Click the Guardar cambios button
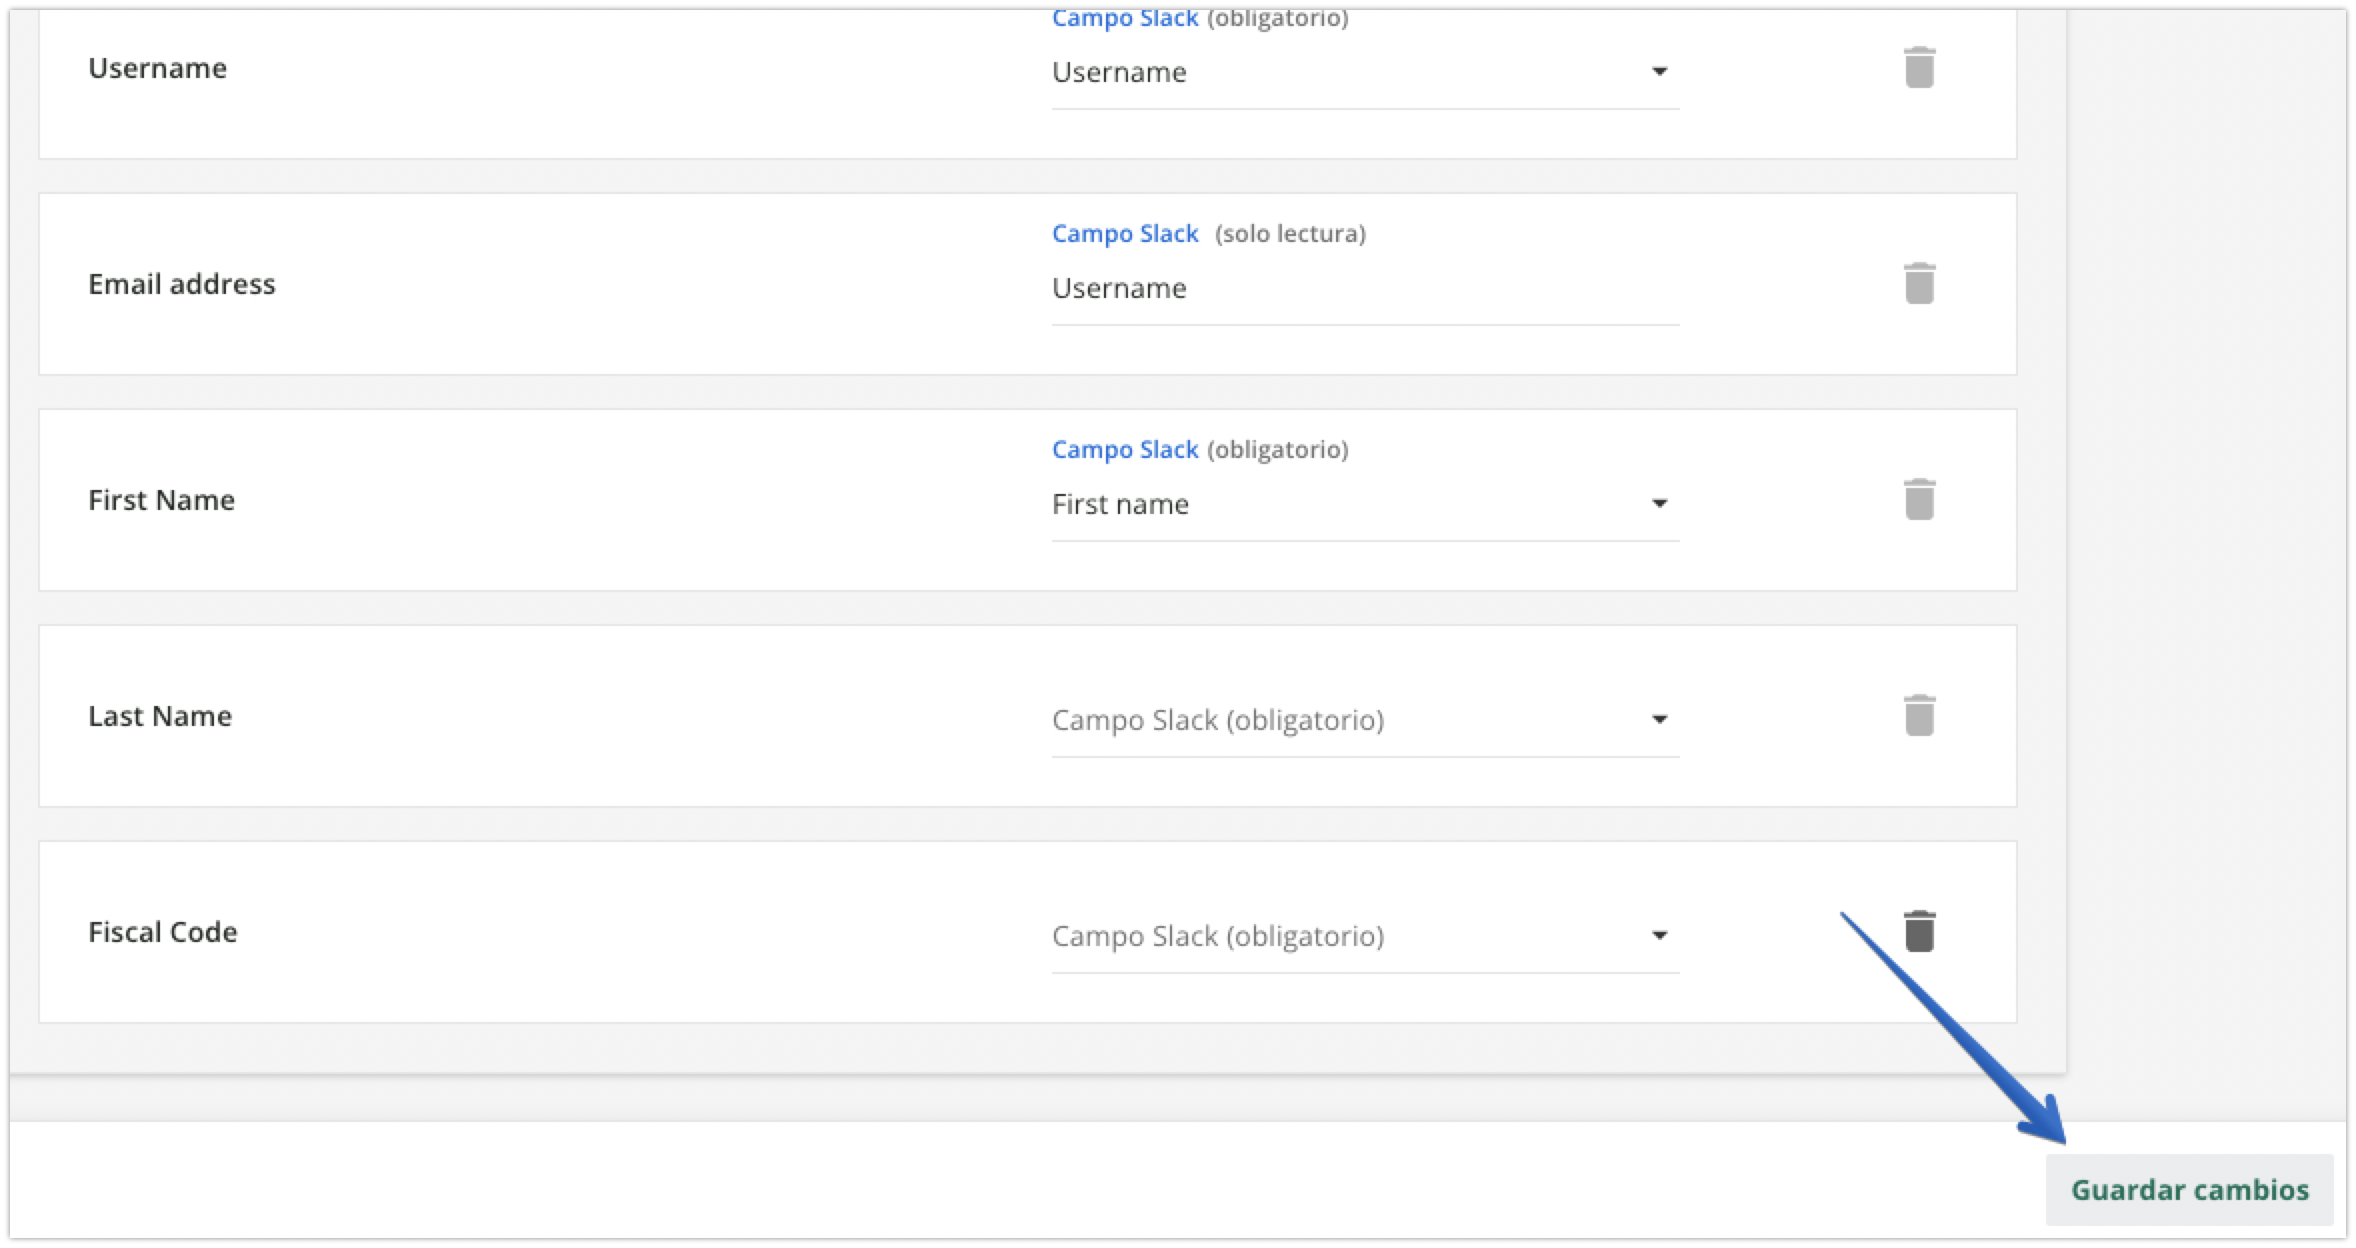The height and width of the screenshot is (1248, 2356). pos(2188,1190)
